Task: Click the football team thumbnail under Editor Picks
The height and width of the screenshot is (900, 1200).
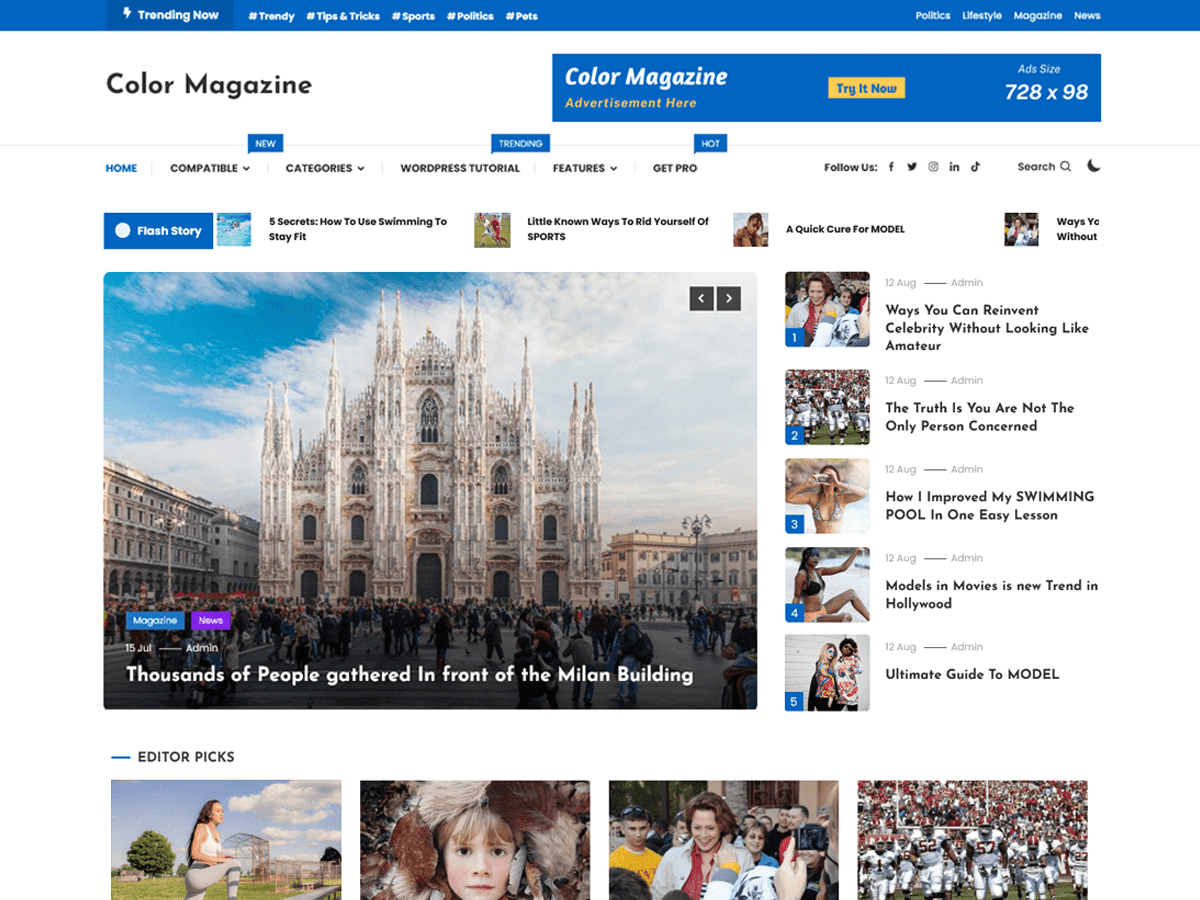Action: tap(971, 840)
